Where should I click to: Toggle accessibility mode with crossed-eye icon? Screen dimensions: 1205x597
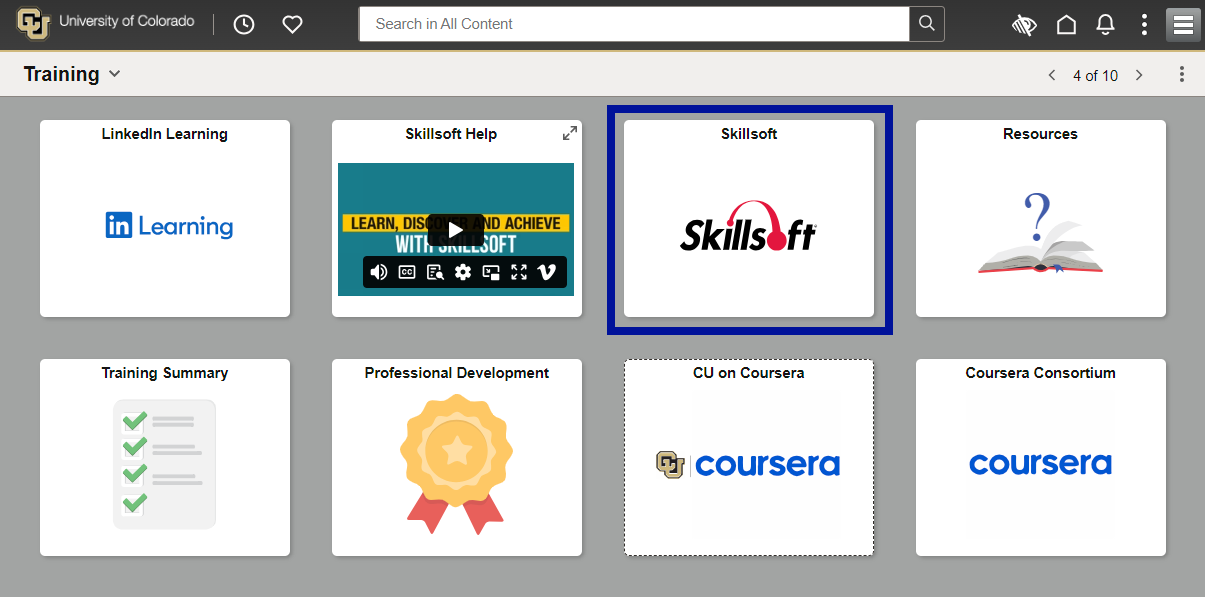coord(1024,25)
